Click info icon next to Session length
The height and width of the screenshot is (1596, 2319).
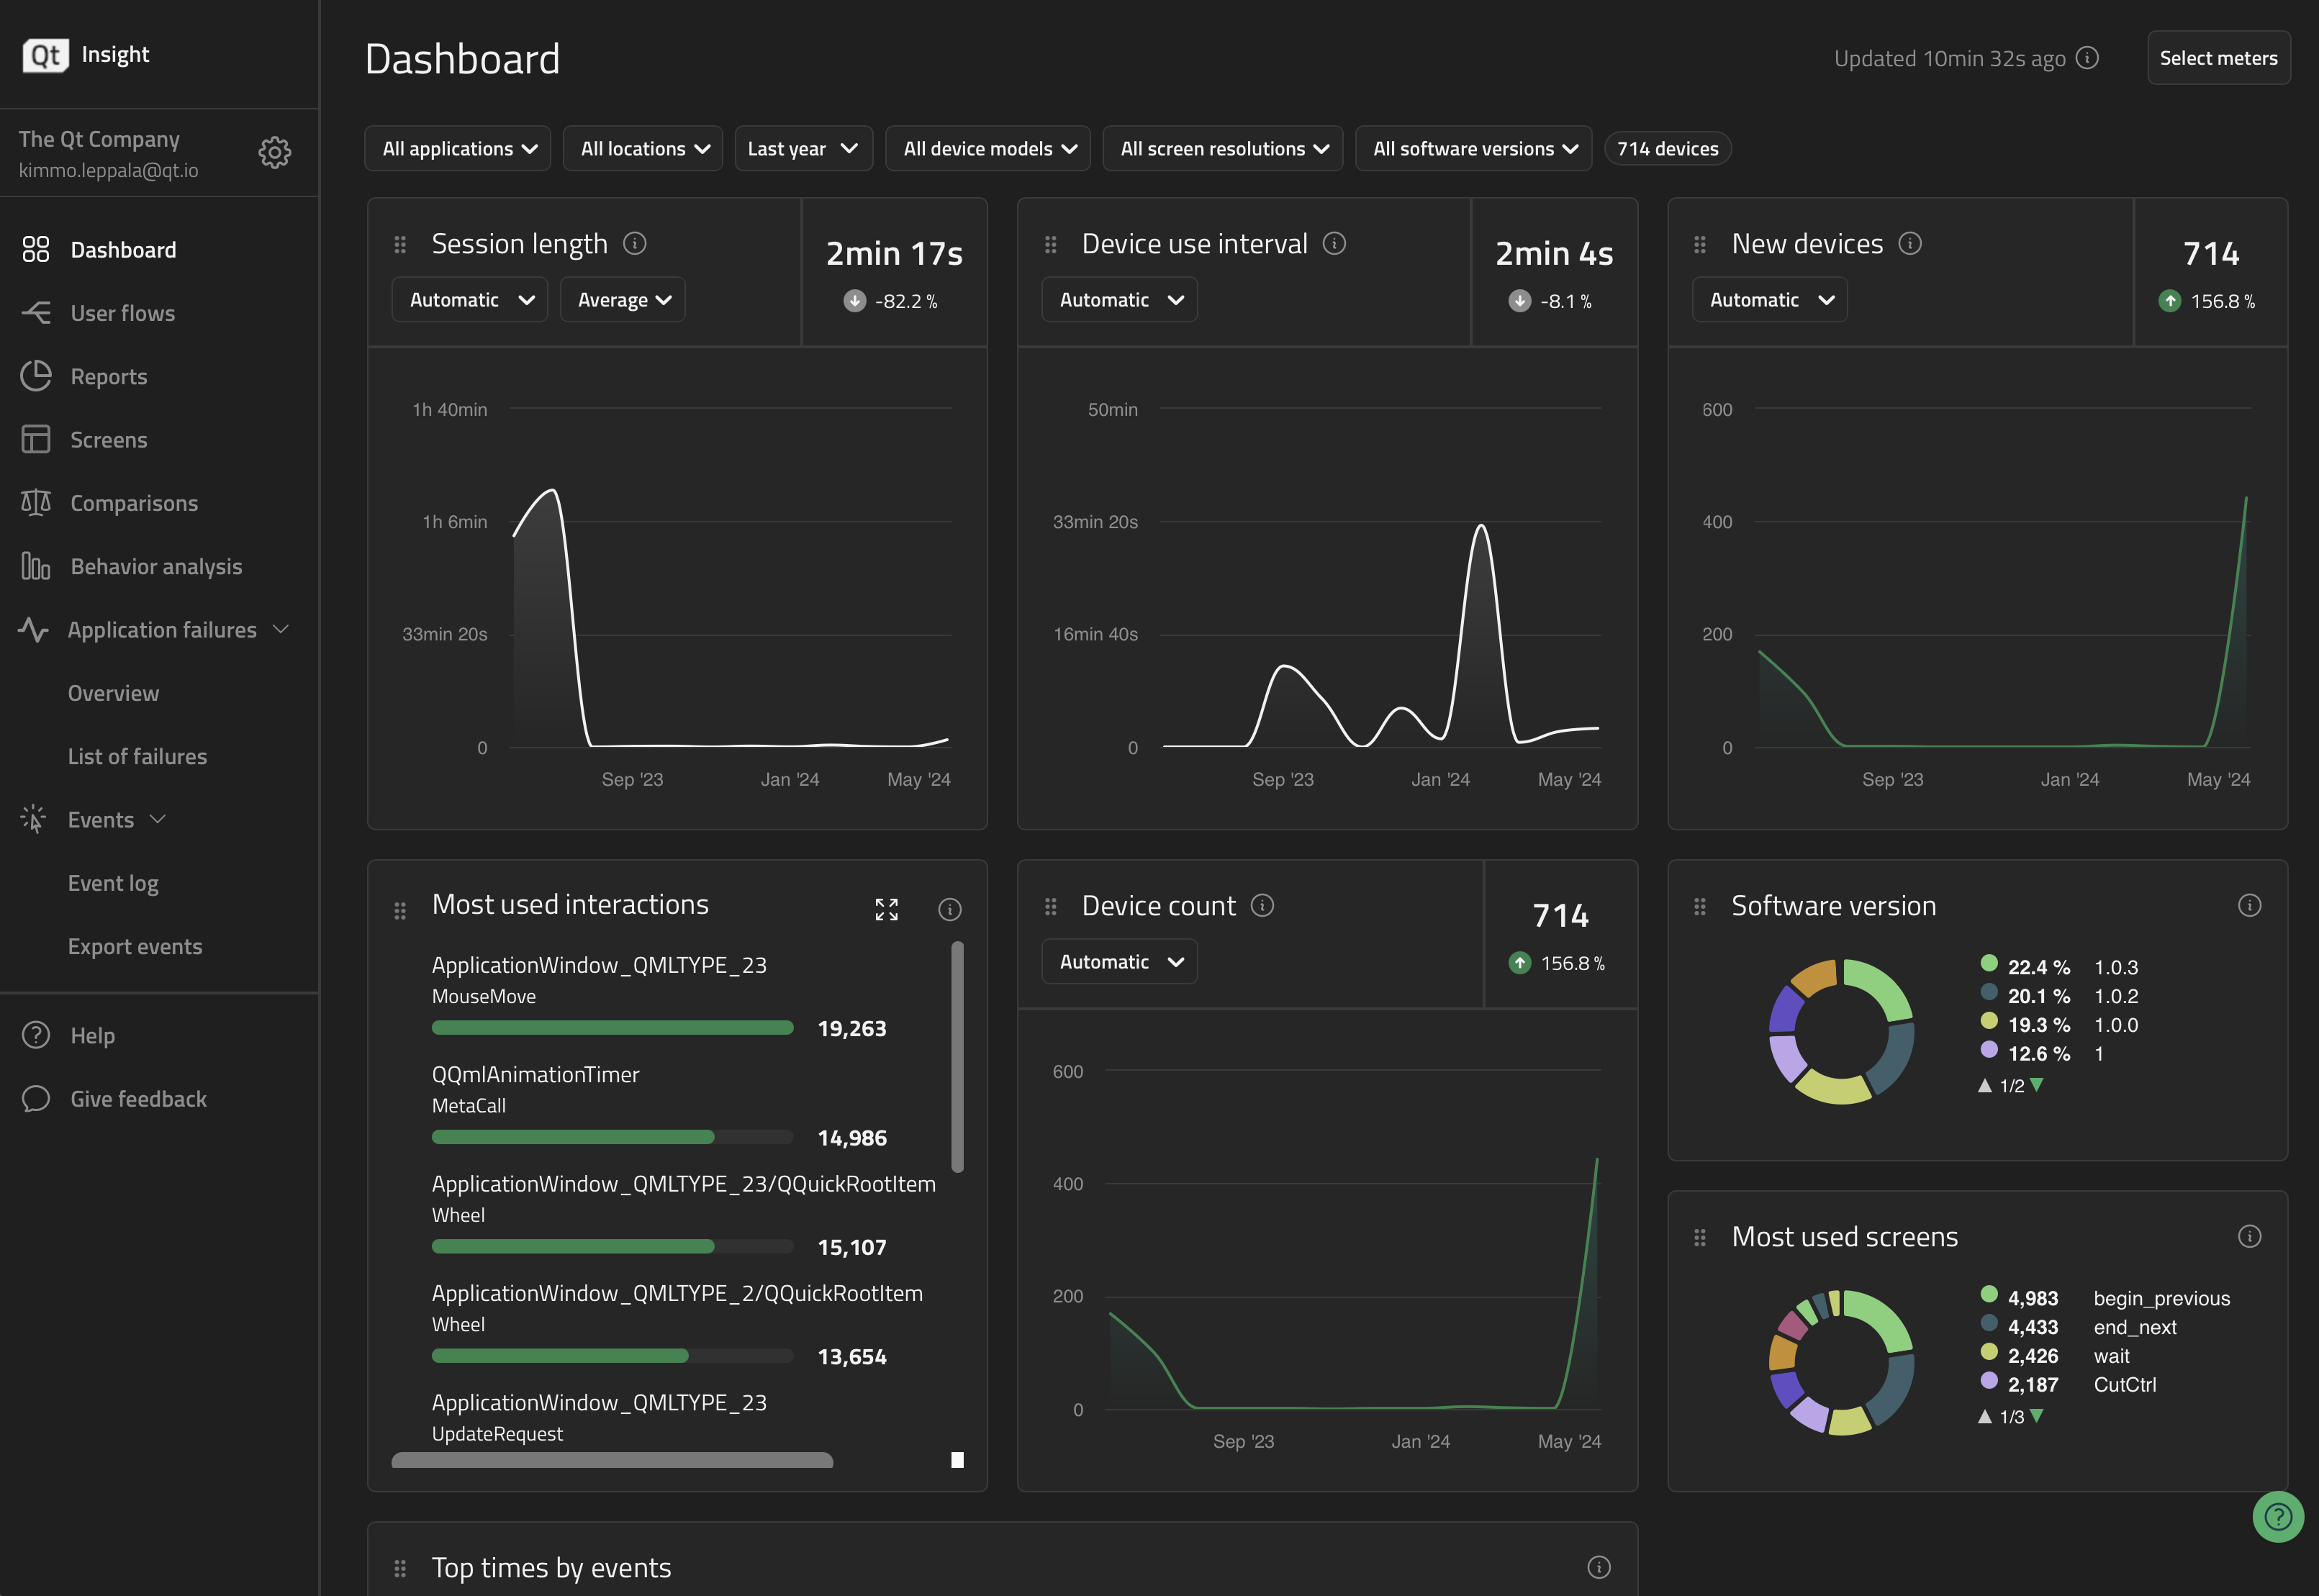coord(635,243)
